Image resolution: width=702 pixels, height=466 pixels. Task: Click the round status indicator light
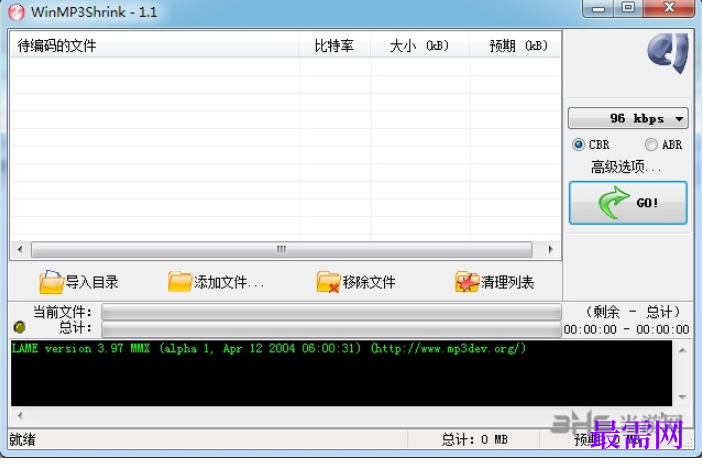click(19, 327)
